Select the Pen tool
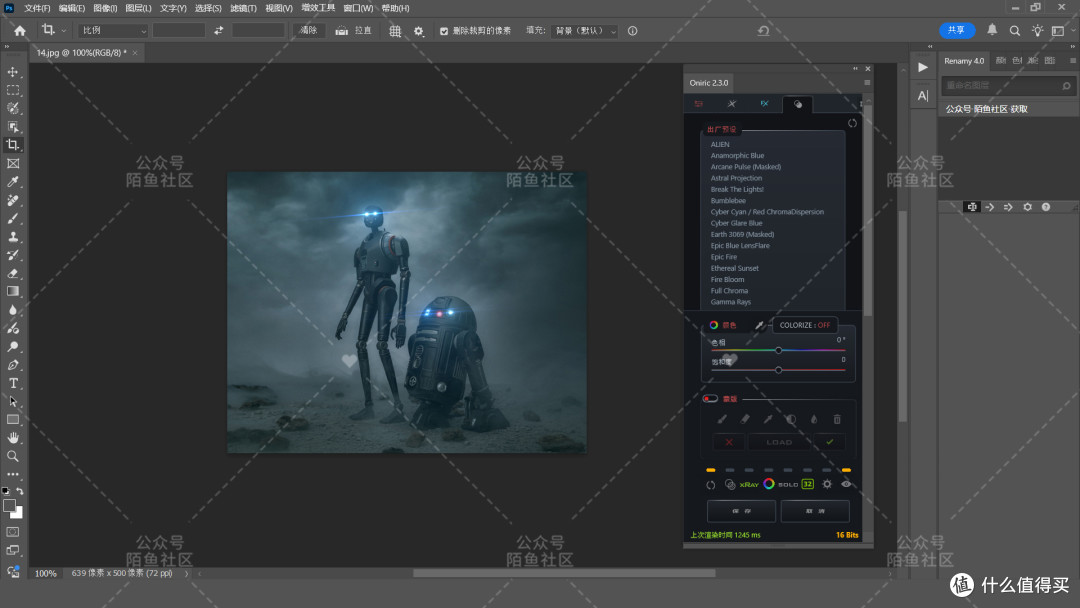 click(x=13, y=365)
